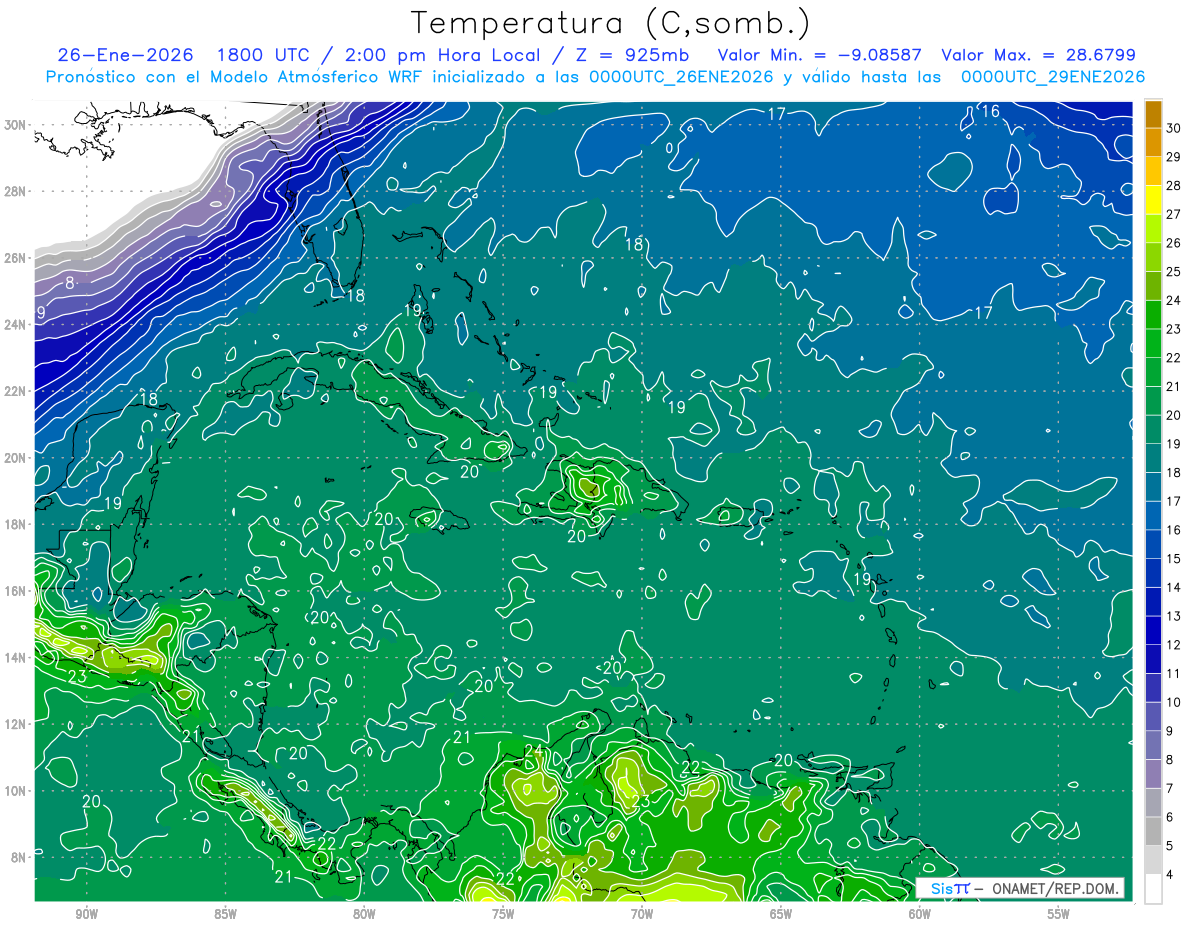Click the color scale label "27"

(x=1175, y=214)
